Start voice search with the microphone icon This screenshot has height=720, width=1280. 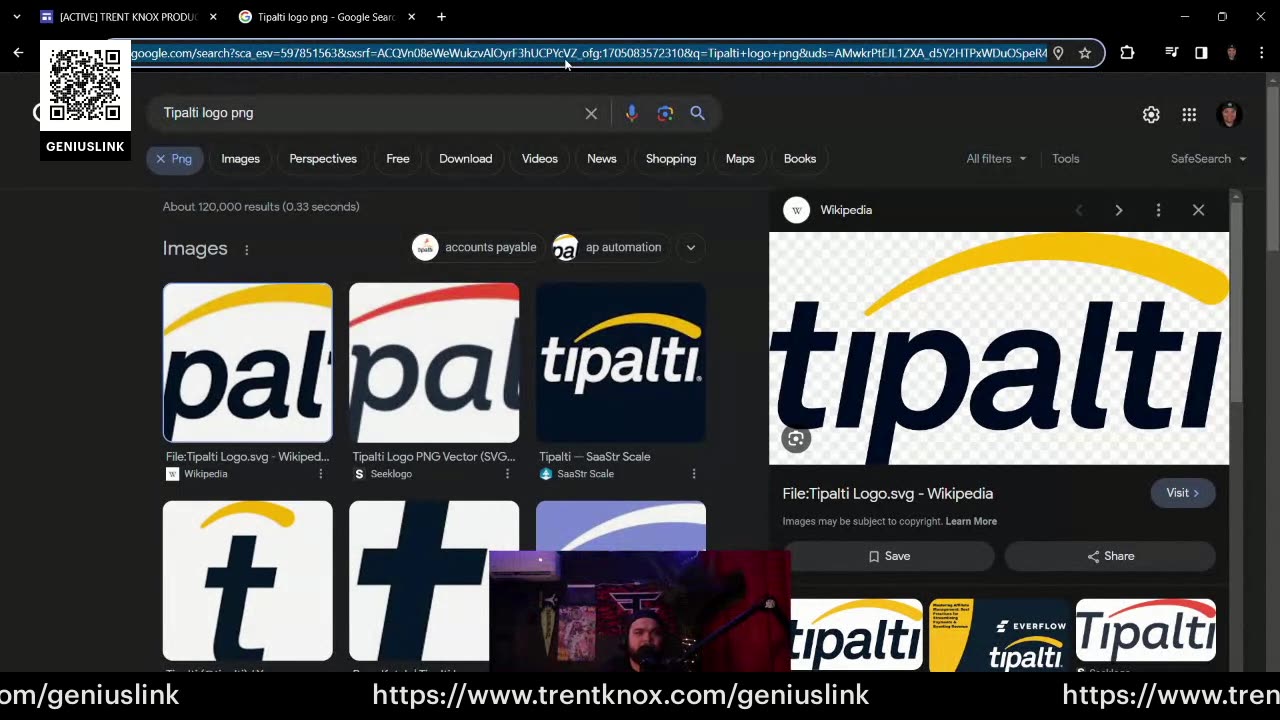coord(631,113)
